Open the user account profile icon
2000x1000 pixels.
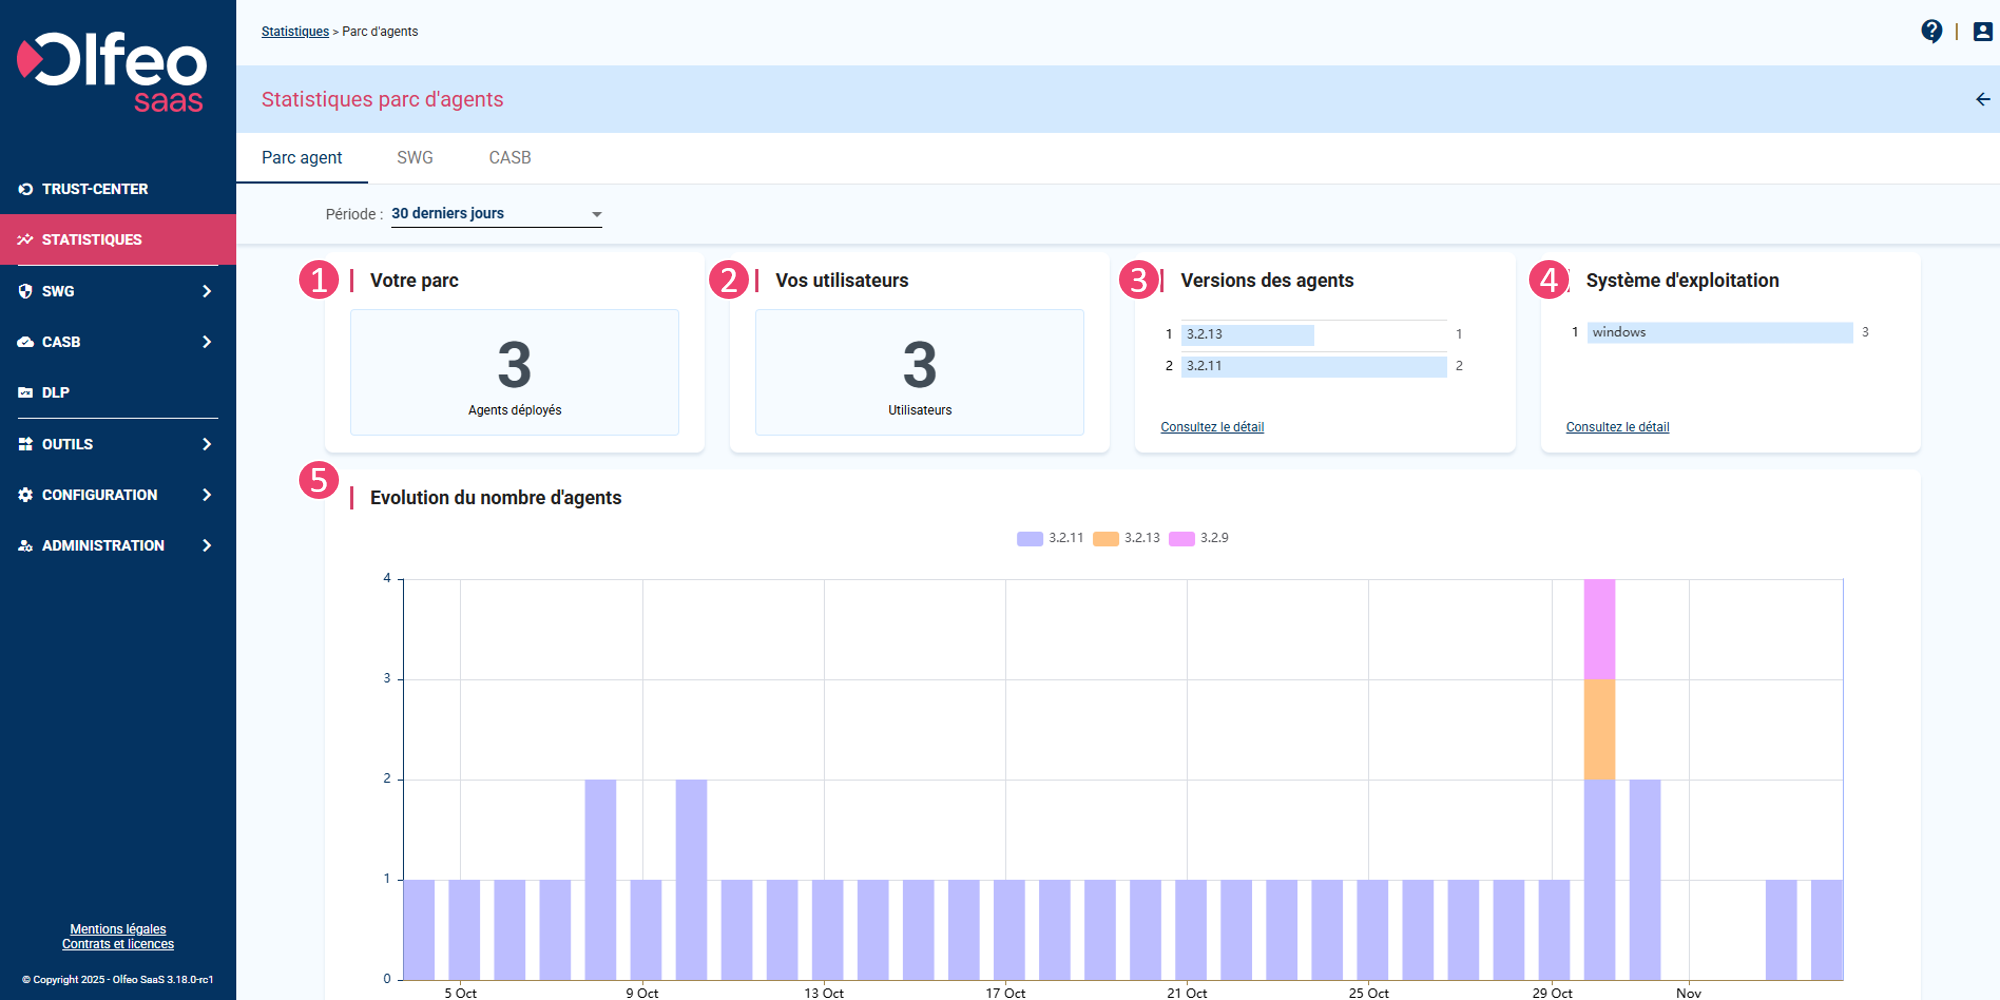(x=1982, y=32)
